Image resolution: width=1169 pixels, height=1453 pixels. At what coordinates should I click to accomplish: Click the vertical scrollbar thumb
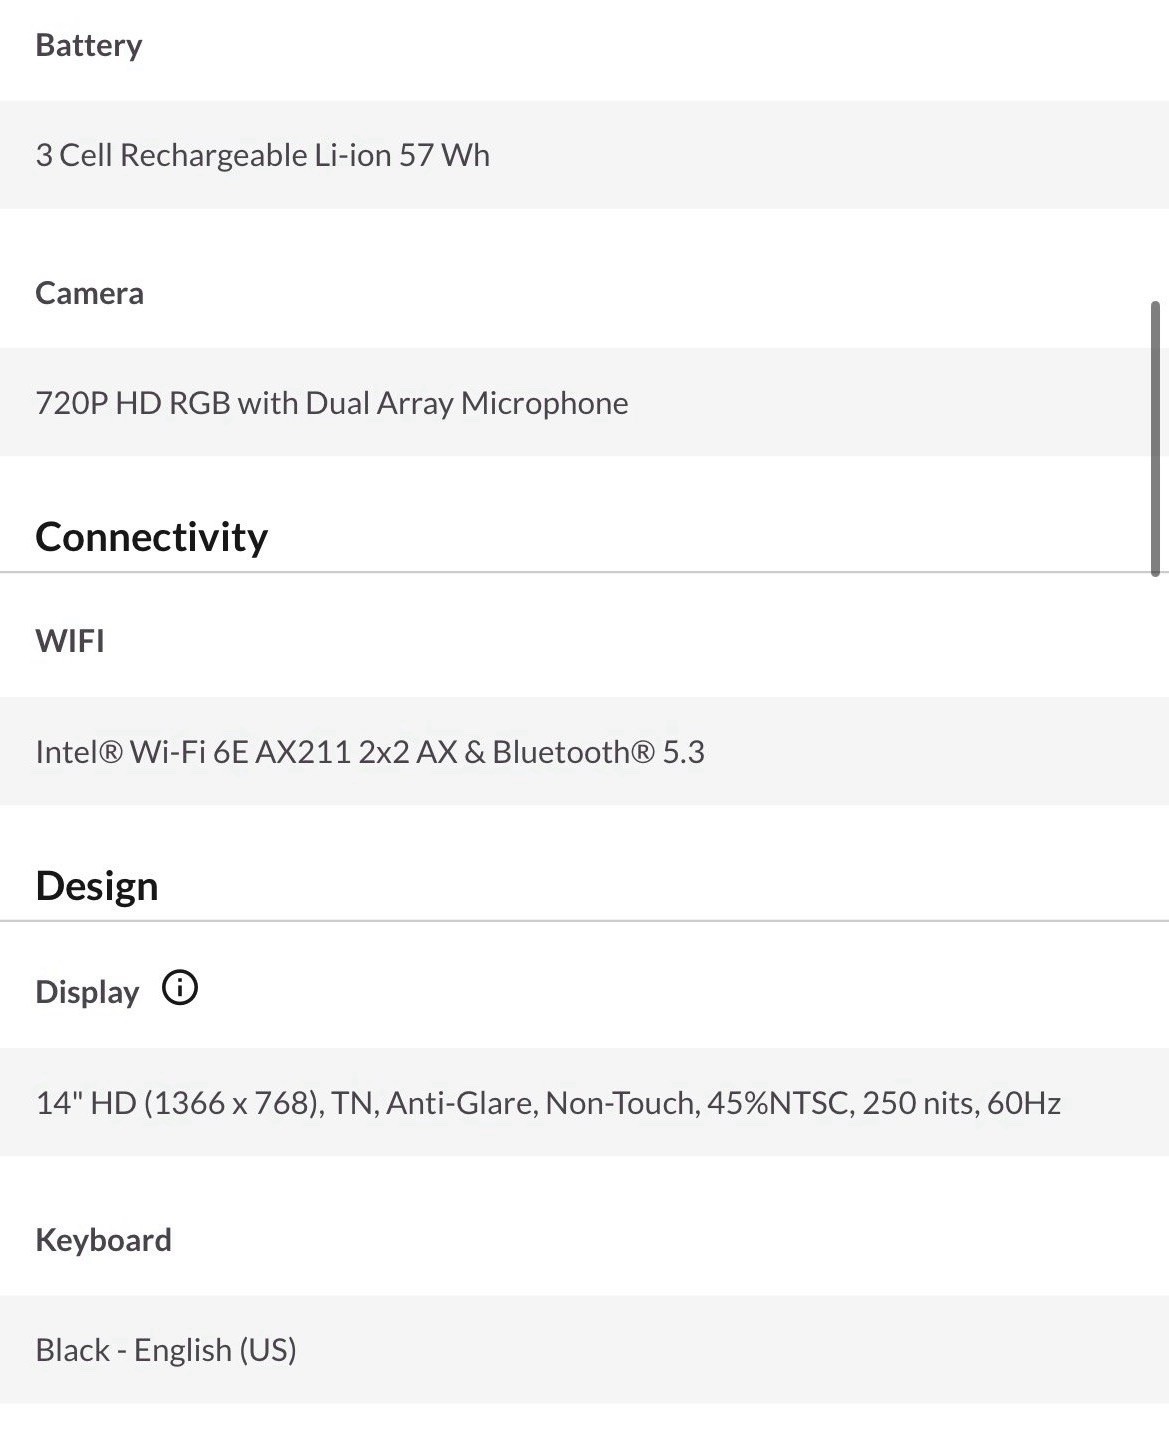pyautogui.click(x=1155, y=438)
